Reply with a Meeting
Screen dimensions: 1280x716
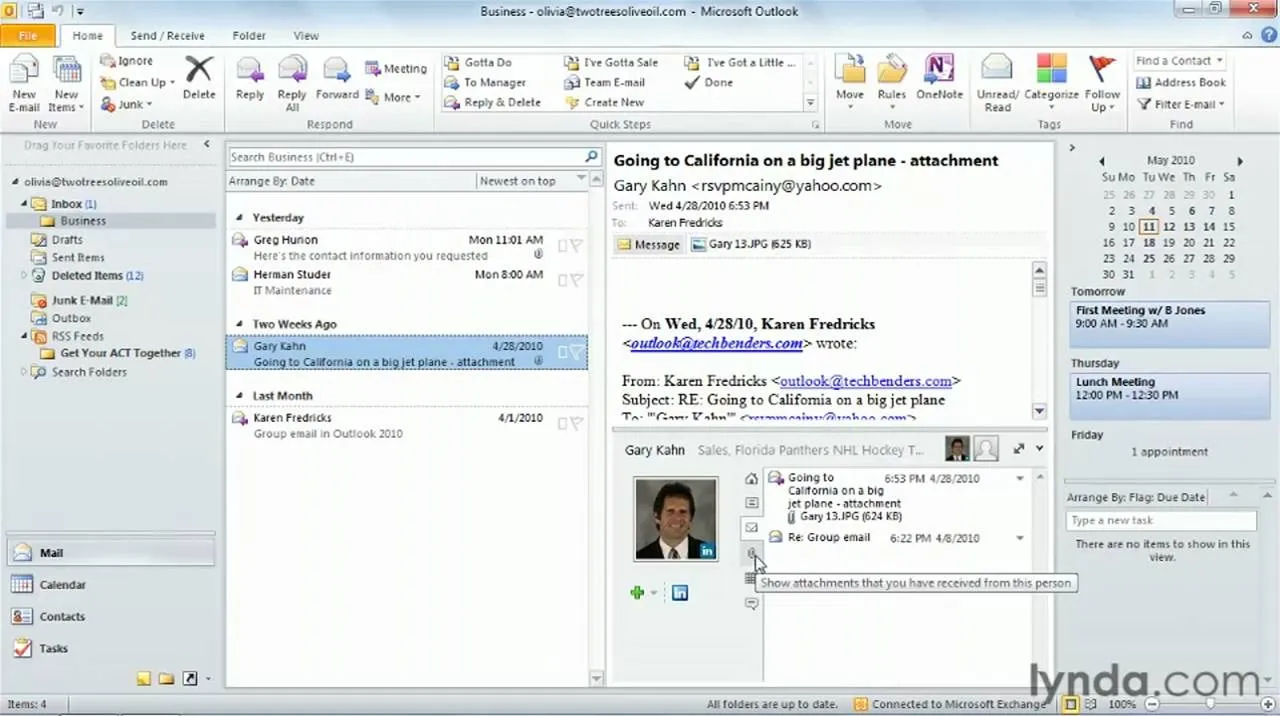[396, 69]
